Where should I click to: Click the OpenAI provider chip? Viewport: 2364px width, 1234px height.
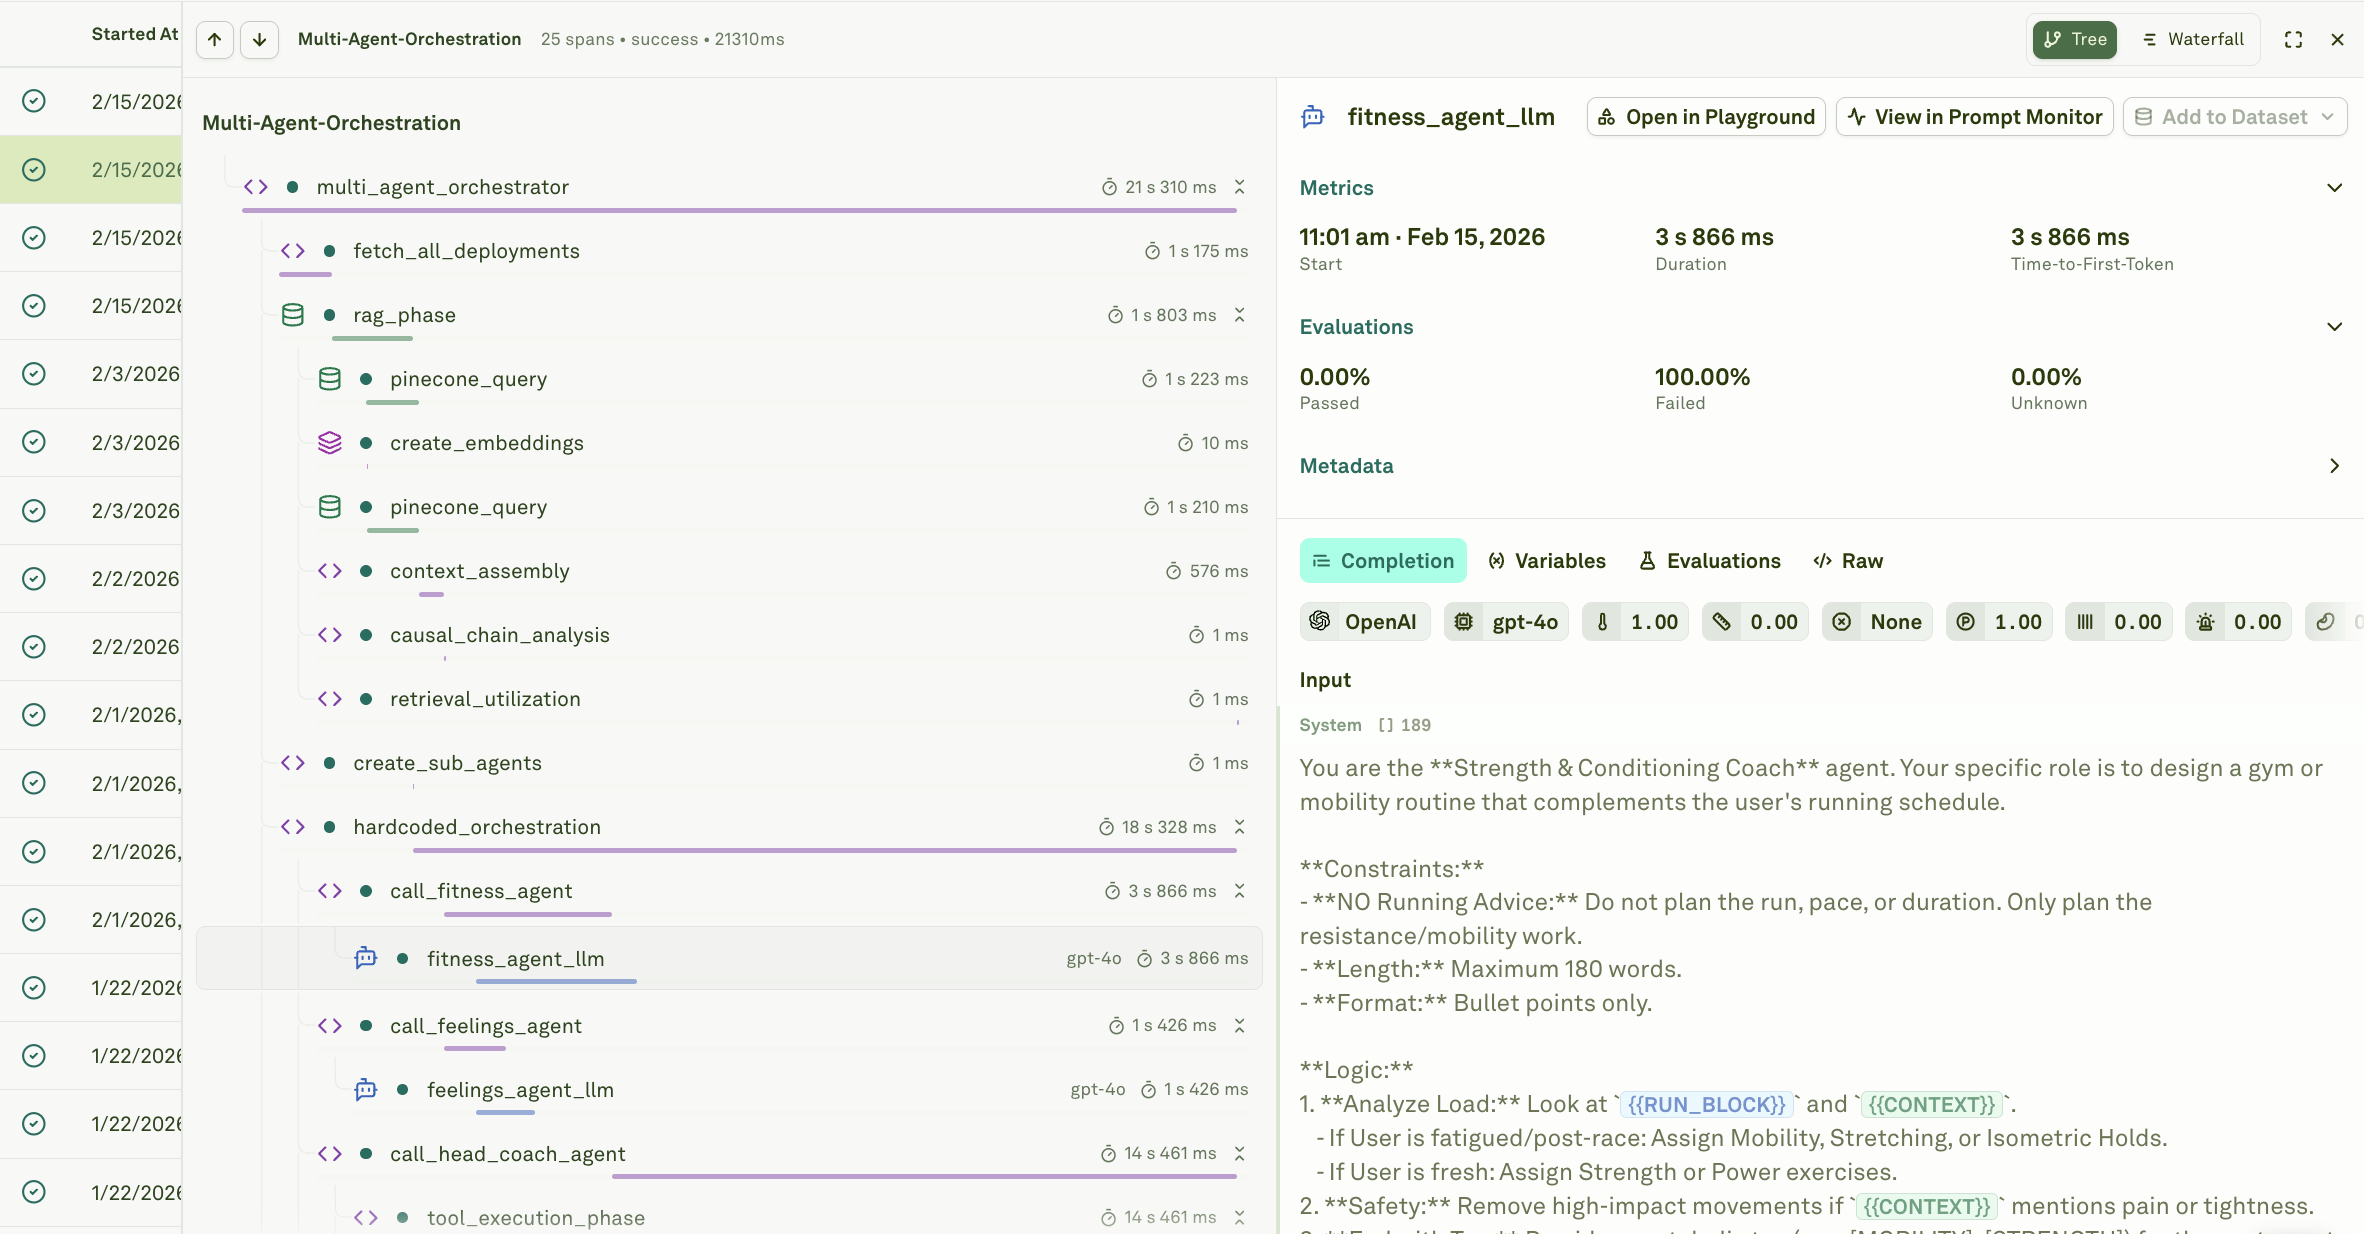[1364, 622]
